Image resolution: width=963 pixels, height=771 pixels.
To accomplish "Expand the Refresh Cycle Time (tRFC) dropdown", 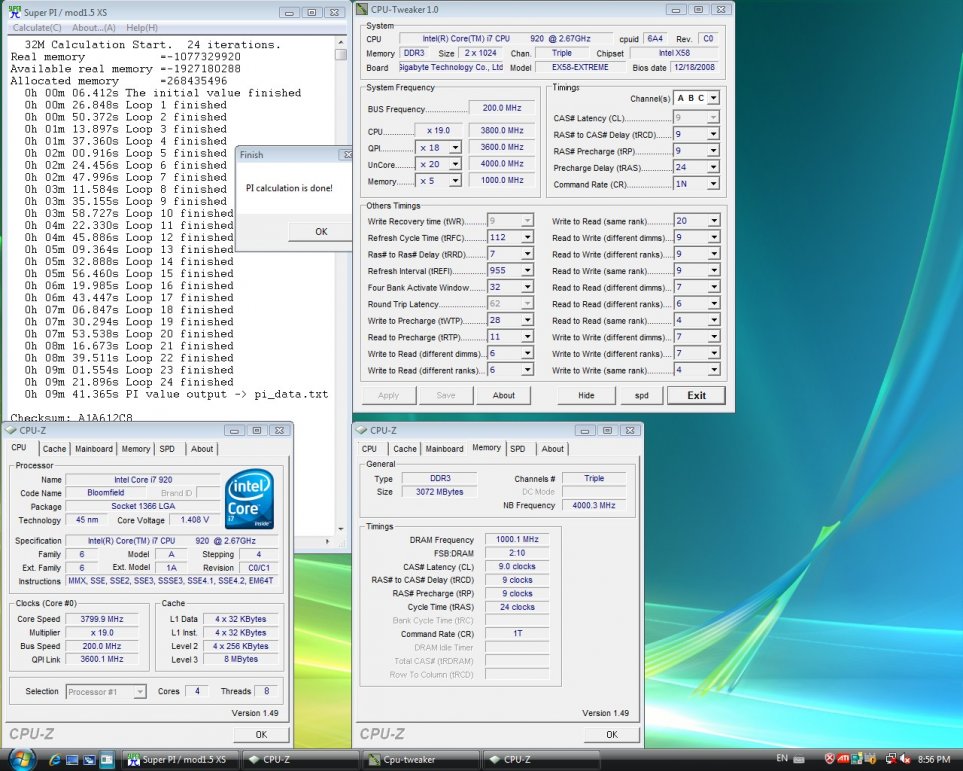I will pos(527,238).
